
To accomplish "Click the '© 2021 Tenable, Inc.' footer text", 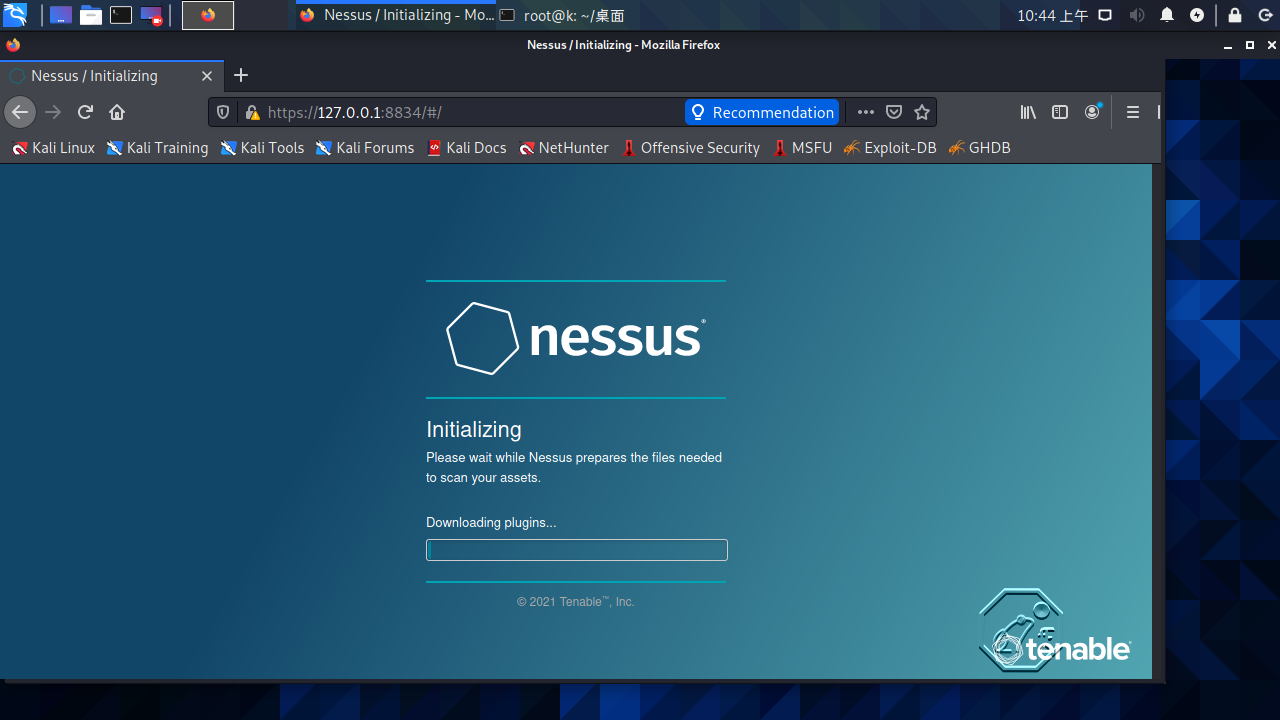I will point(576,602).
